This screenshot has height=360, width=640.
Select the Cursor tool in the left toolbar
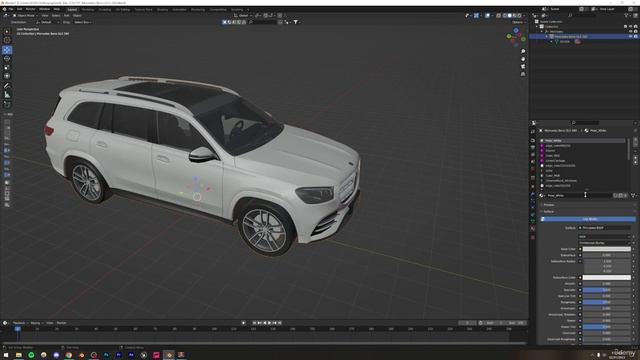pos(7,40)
